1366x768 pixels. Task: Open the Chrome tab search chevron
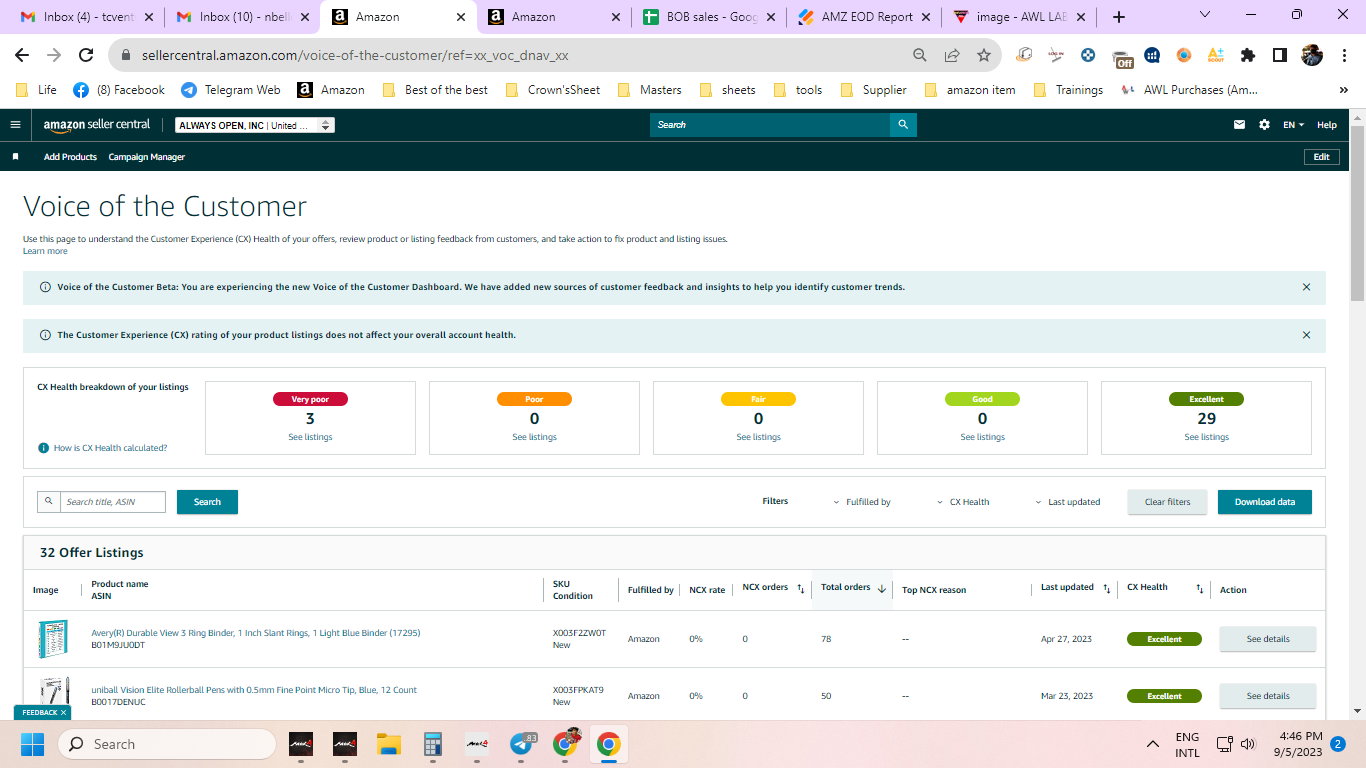pos(1204,15)
